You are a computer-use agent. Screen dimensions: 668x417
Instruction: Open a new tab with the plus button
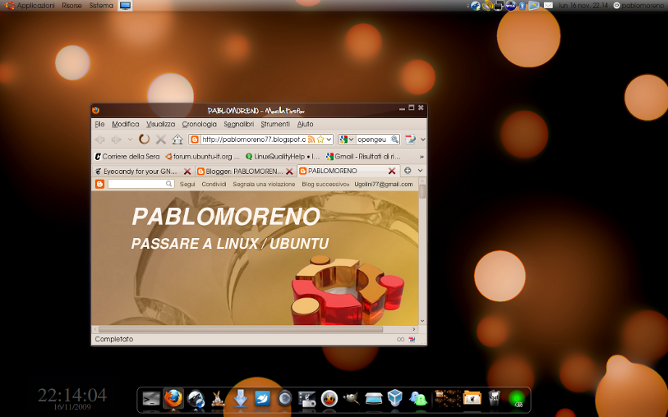[408, 170]
